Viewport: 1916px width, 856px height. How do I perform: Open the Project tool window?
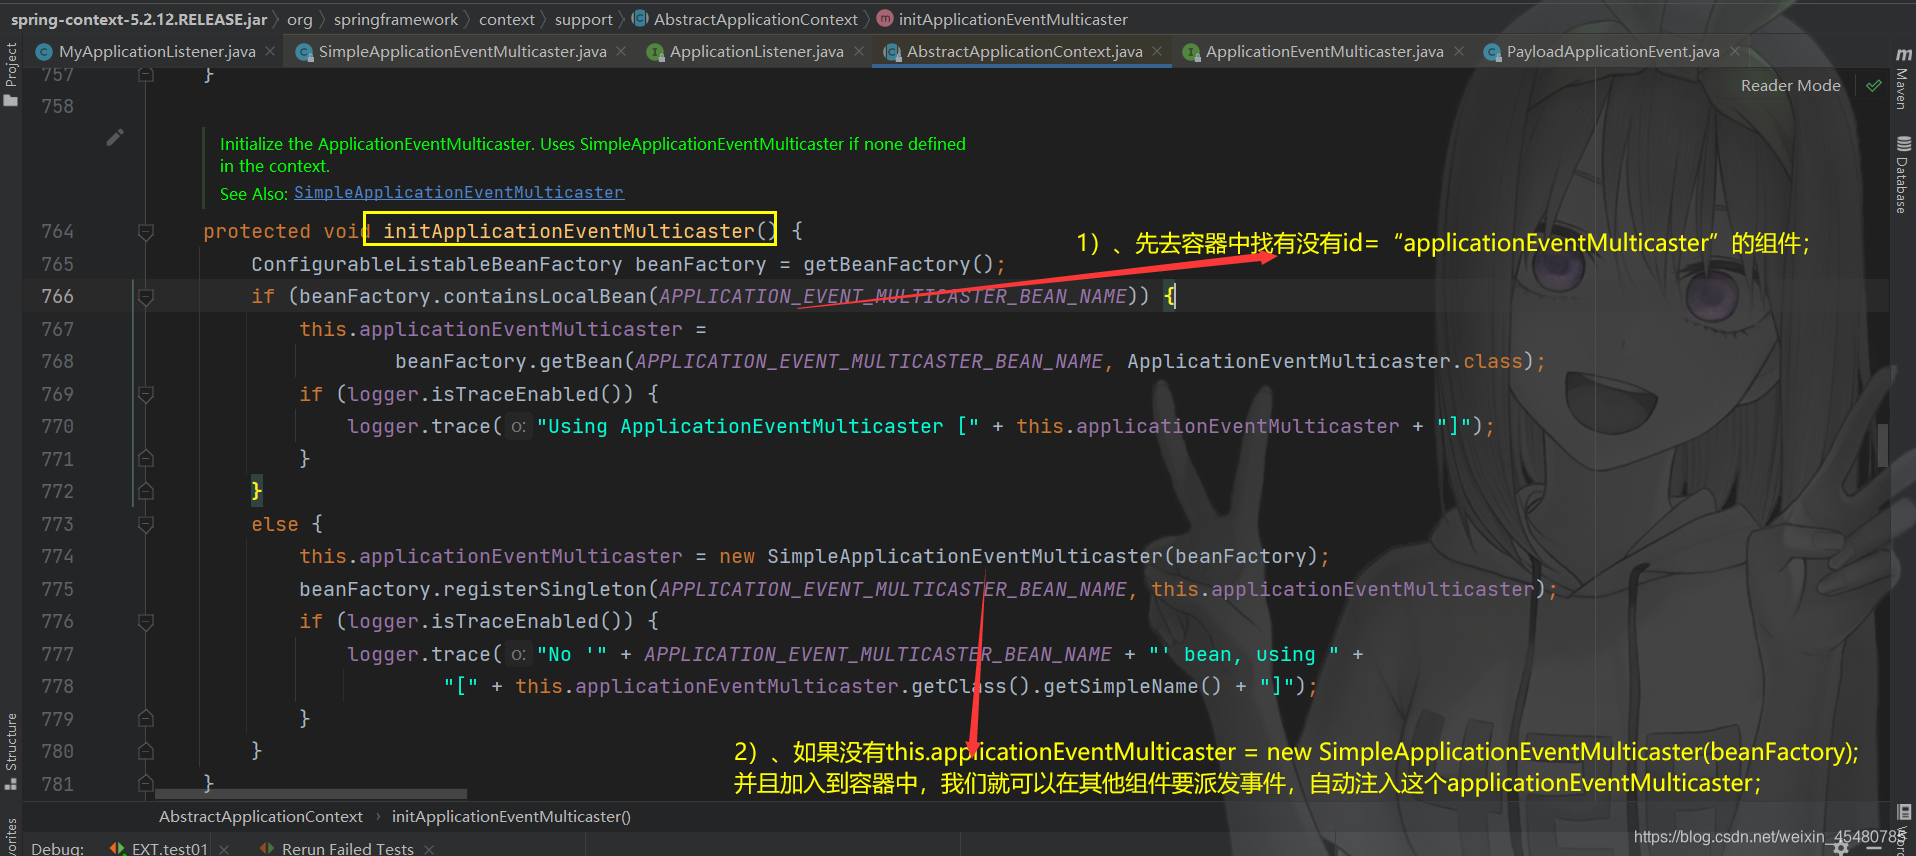(11, 73)
